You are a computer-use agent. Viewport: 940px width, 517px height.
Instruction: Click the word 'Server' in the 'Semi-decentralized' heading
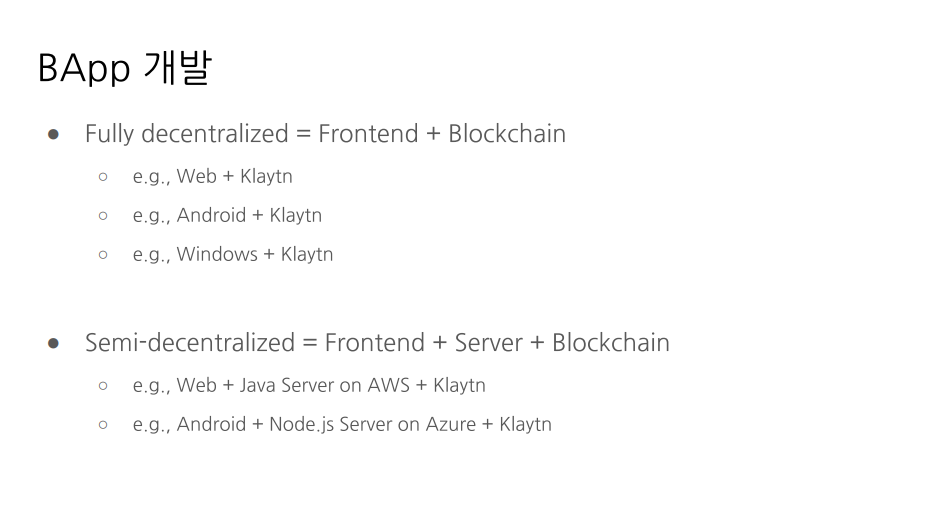coord(488,343)
